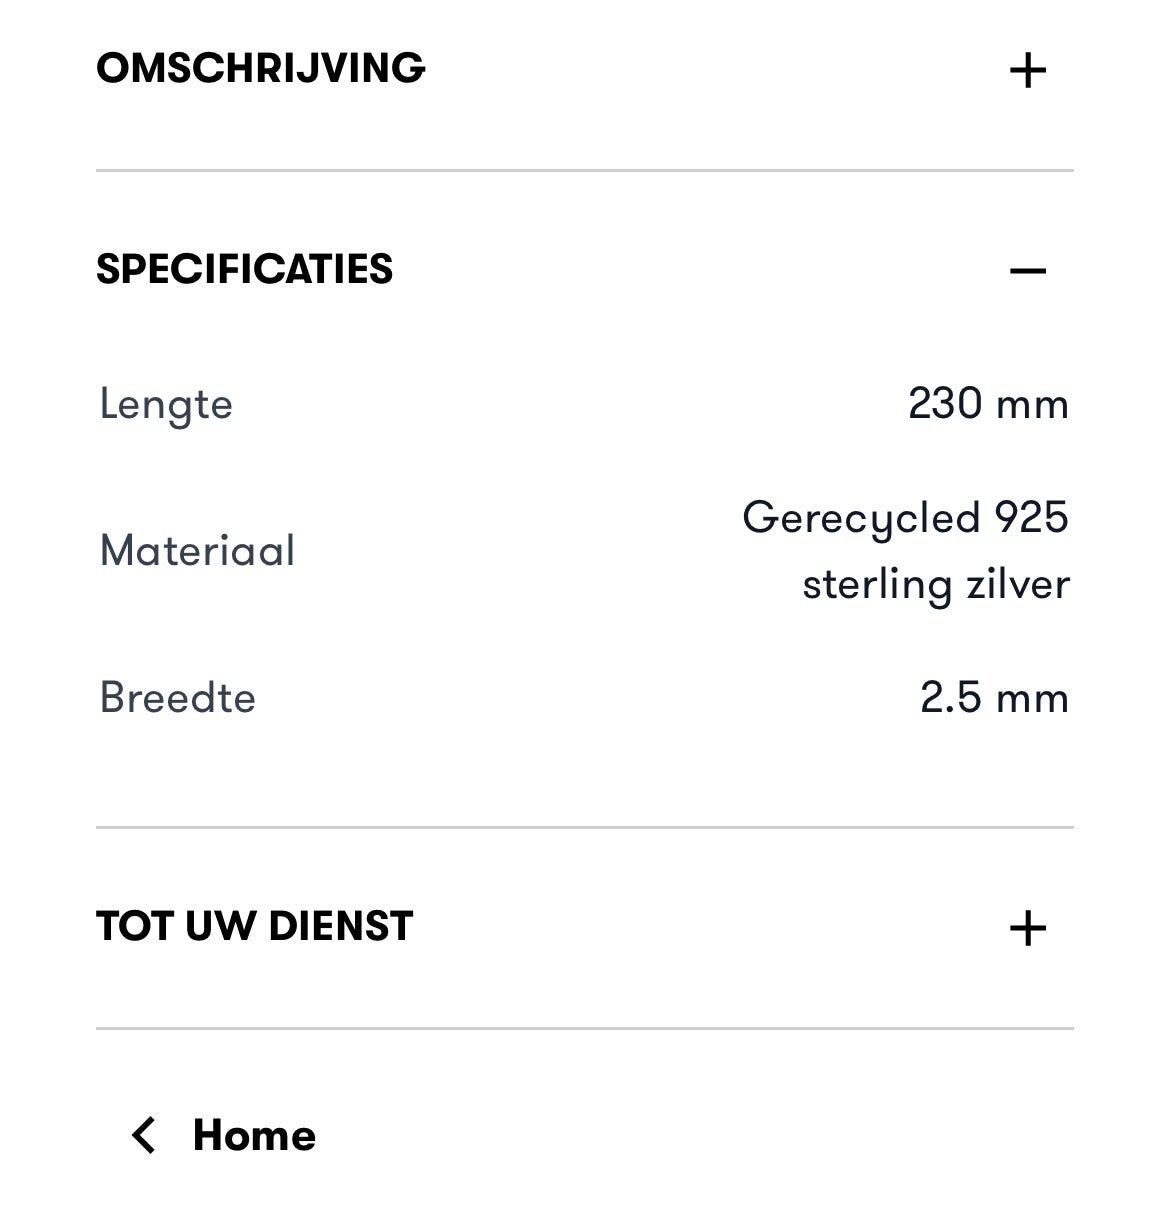Expand the TOT UW DIENST heading
Screen dimensions: 1170x1229
[254, 927]
